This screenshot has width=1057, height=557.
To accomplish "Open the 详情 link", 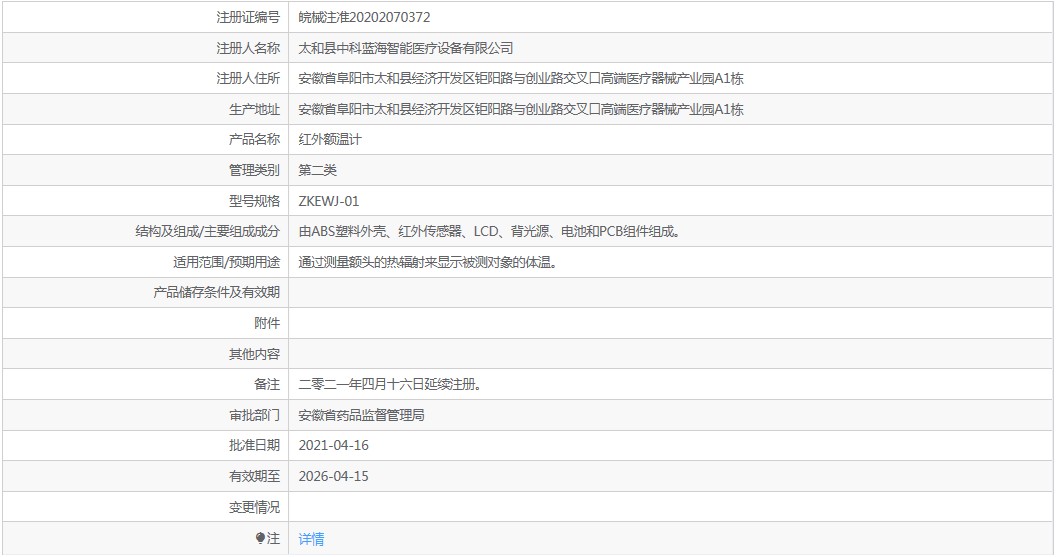I will [311, 539].
